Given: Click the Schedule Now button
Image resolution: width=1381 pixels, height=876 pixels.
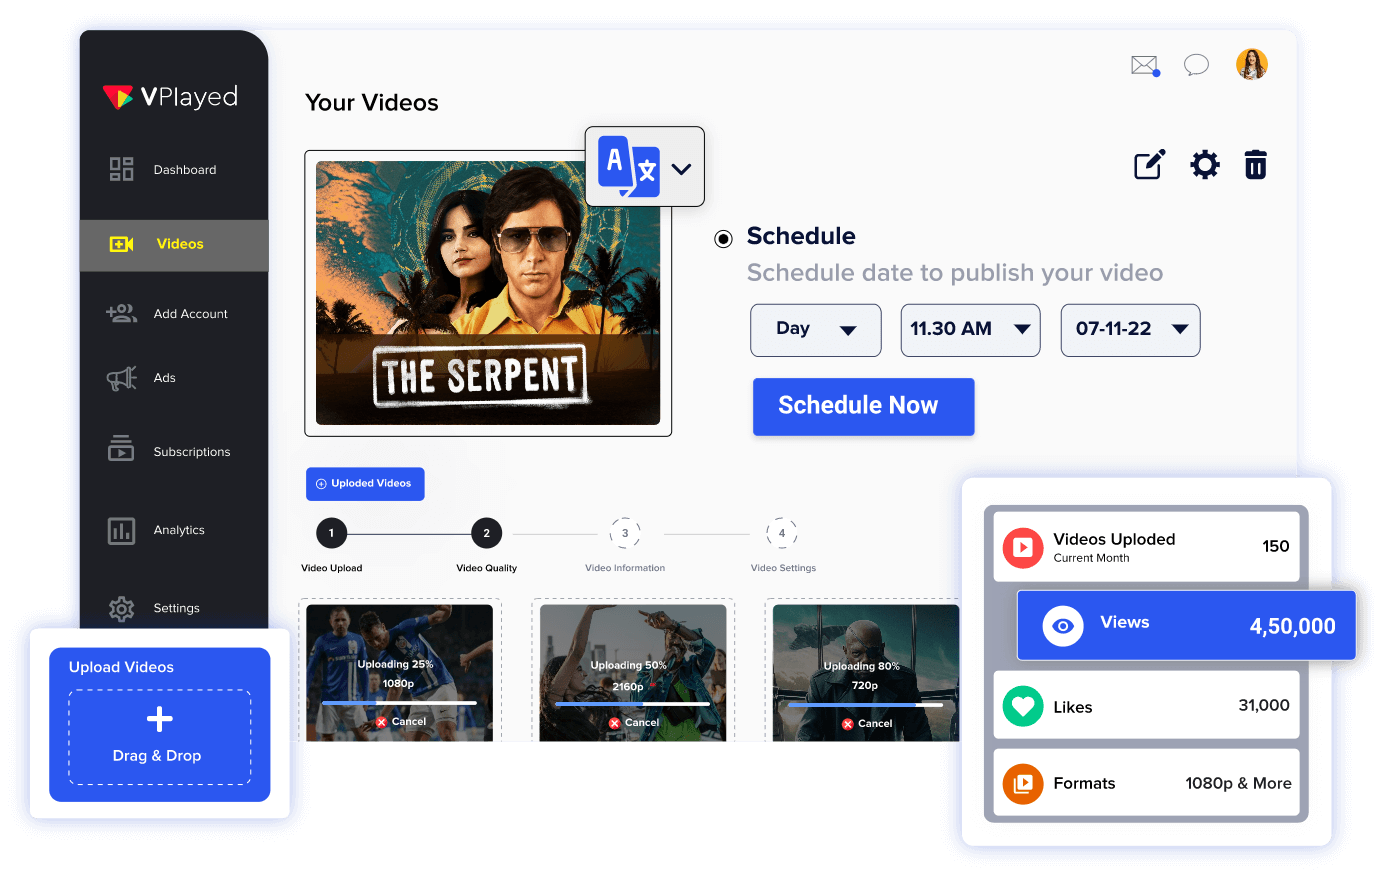Looking at the screenshot, I should (x=862, y=406).
